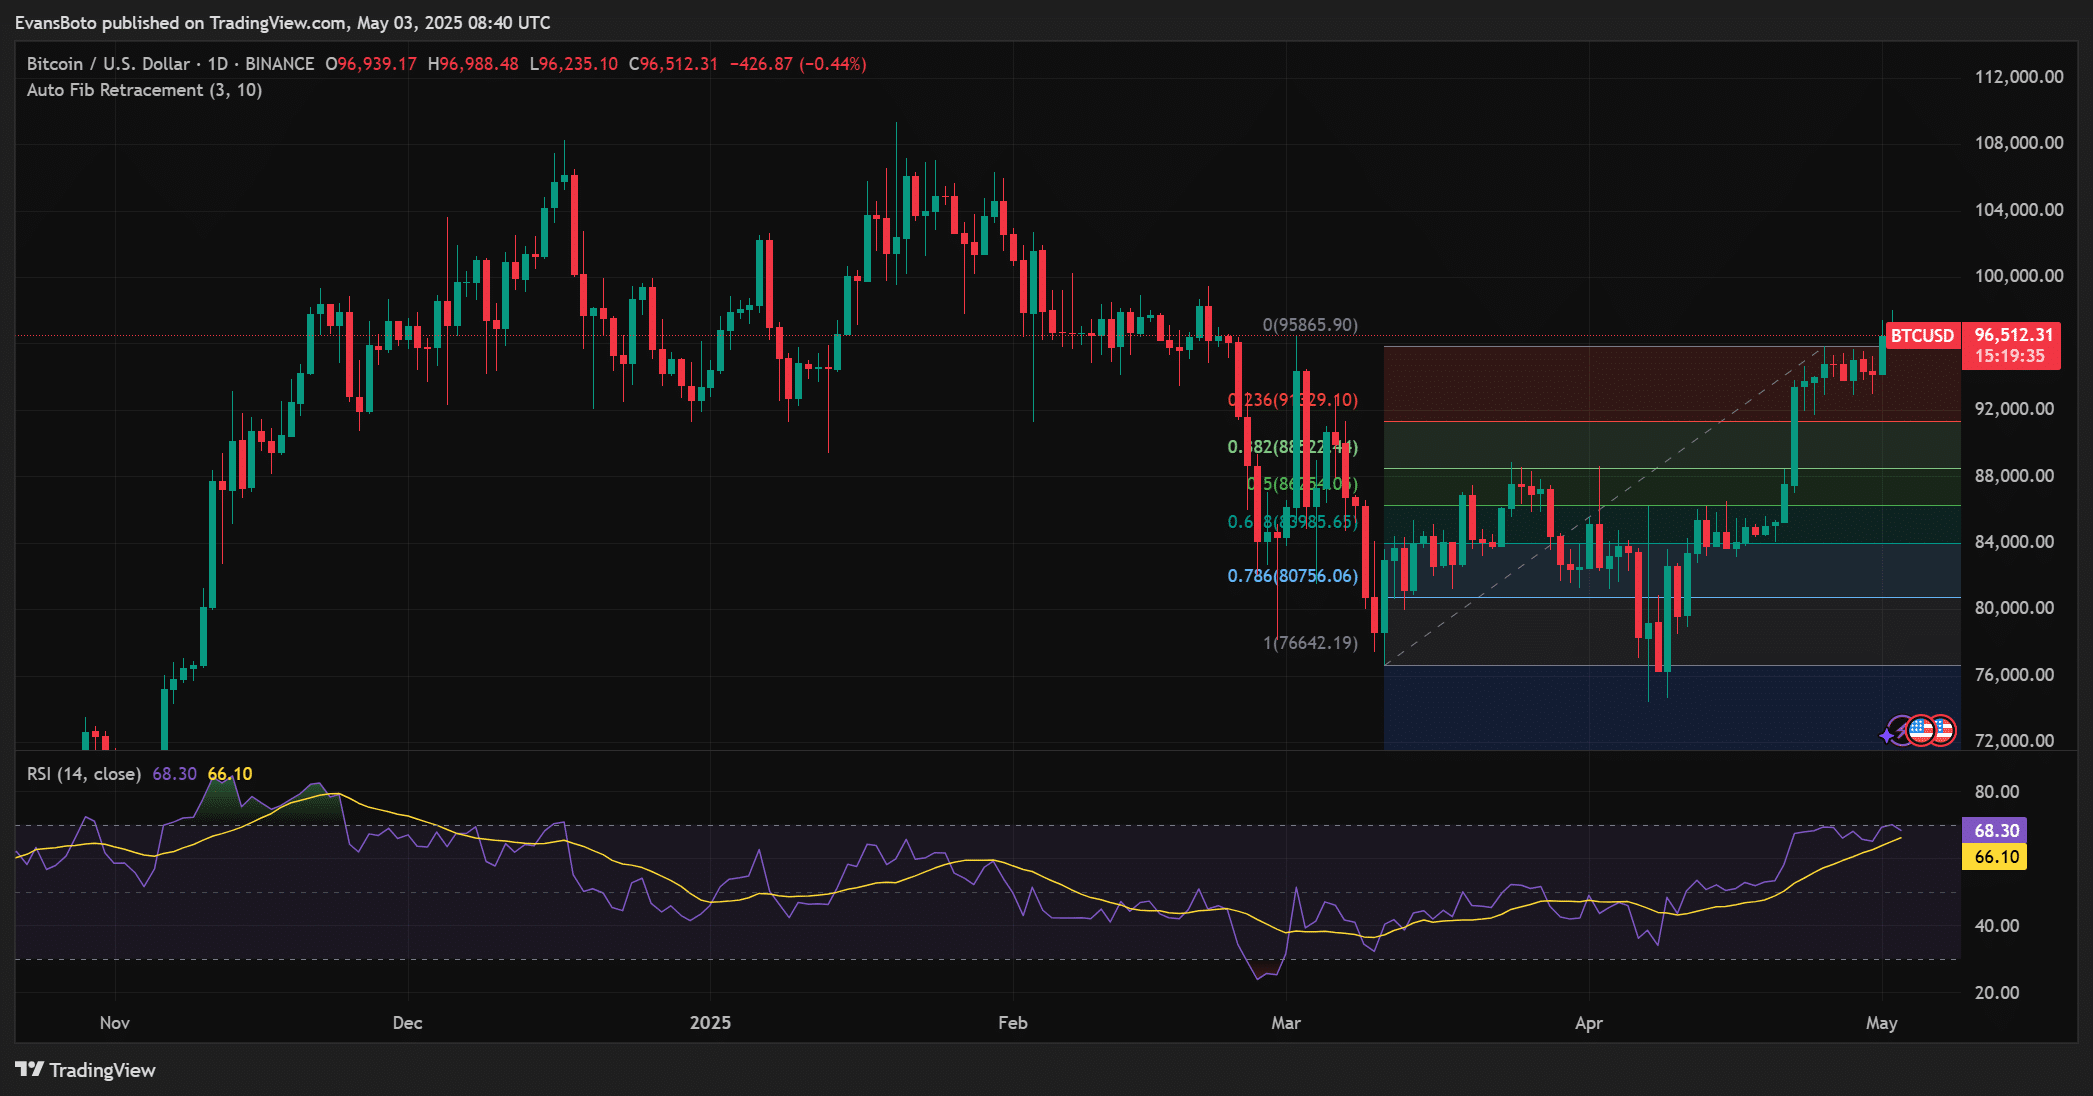
Task: Click the Mar label on time axis
Action: pos(1286,1023)
